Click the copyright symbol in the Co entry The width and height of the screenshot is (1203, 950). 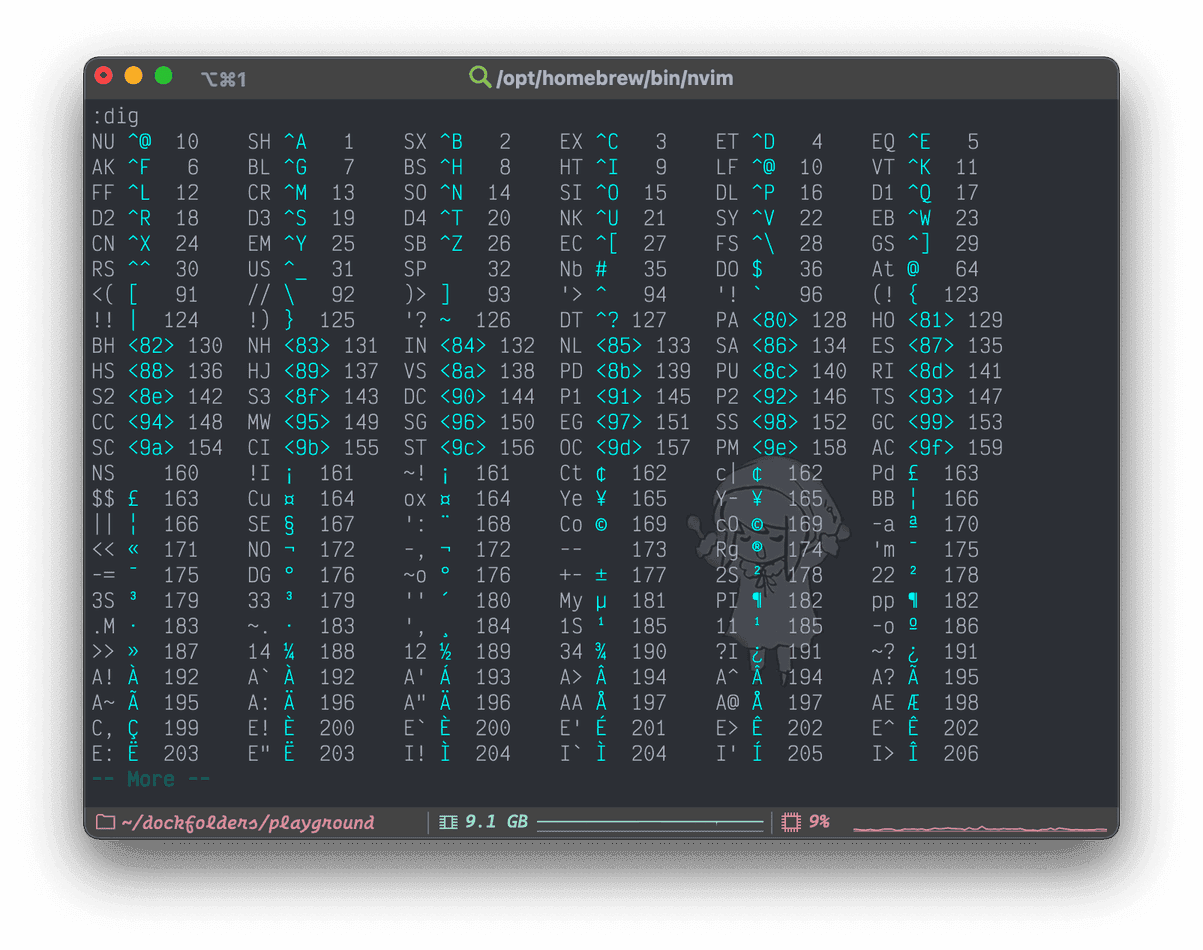tap(601, 524)
